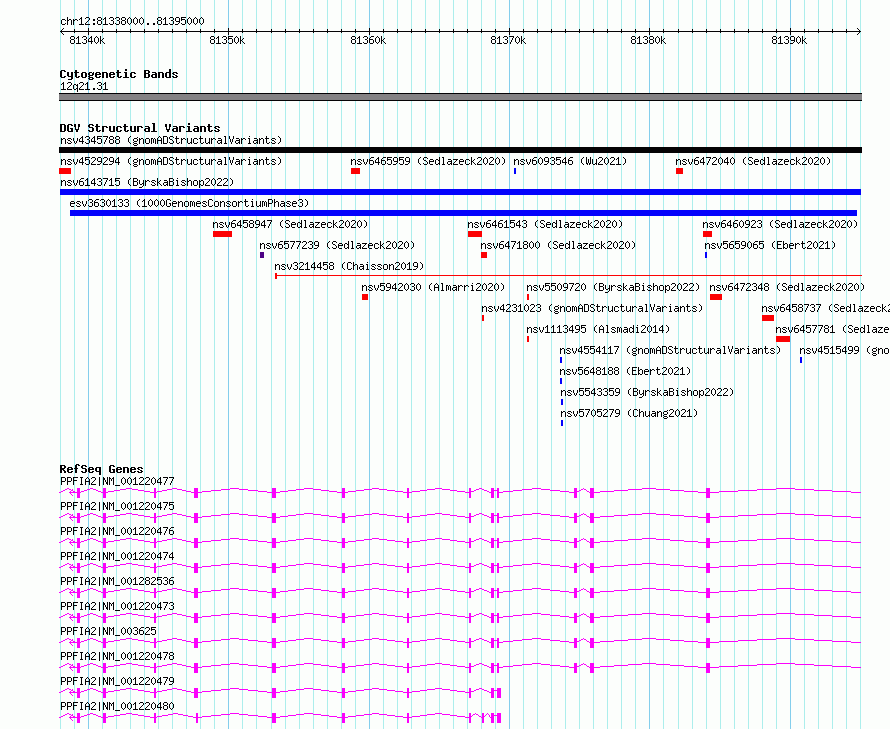890x729 pixels.
Task: Open nsv6465959 (Sedlazeck2020) variant
Action: [x=428, y=161]
